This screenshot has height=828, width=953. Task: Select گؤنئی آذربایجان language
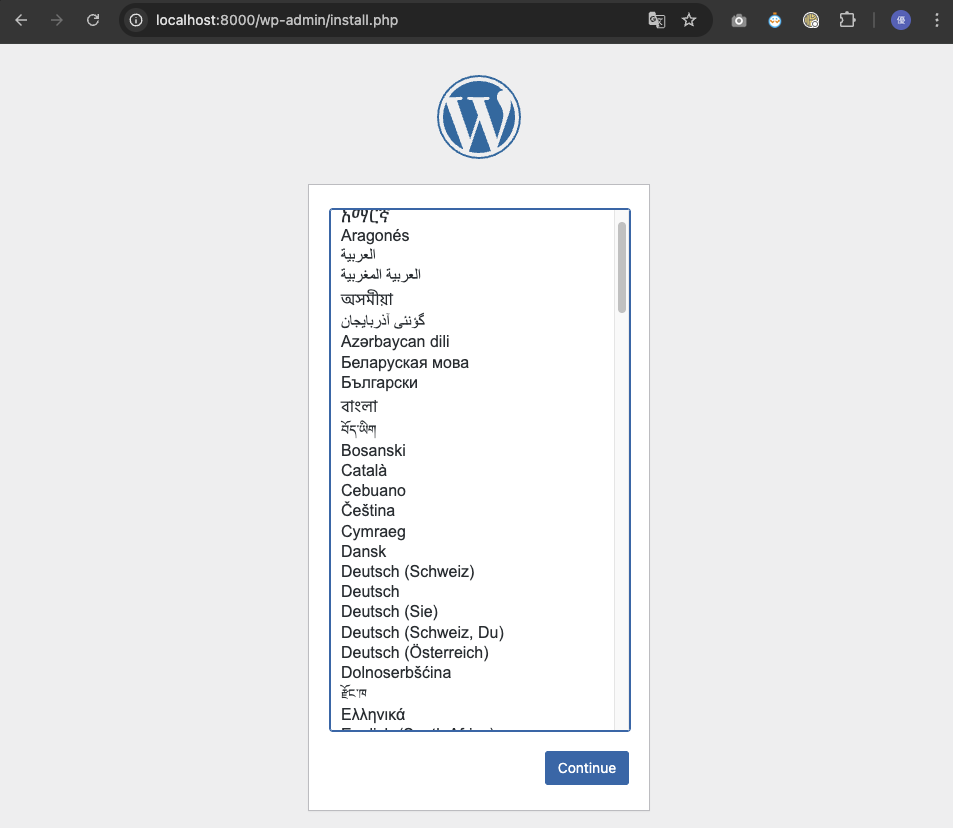tap(472, 320)
